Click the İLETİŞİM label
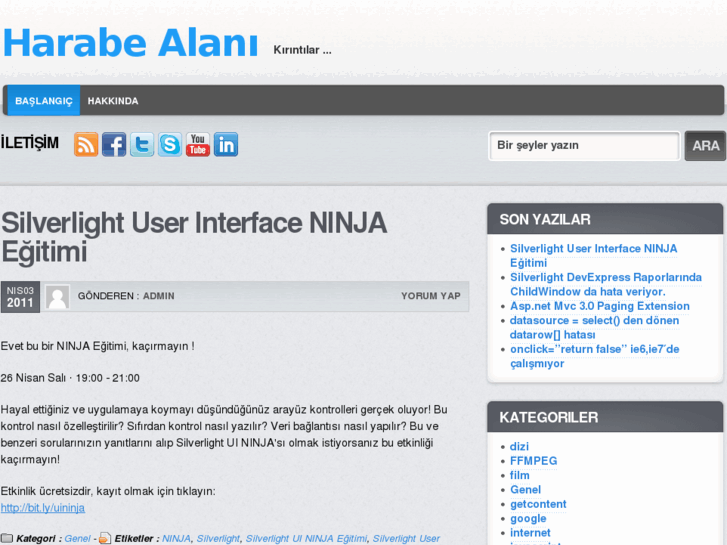Screen dimensions: 727x545 pyautogui.click(x=30, y=143)
